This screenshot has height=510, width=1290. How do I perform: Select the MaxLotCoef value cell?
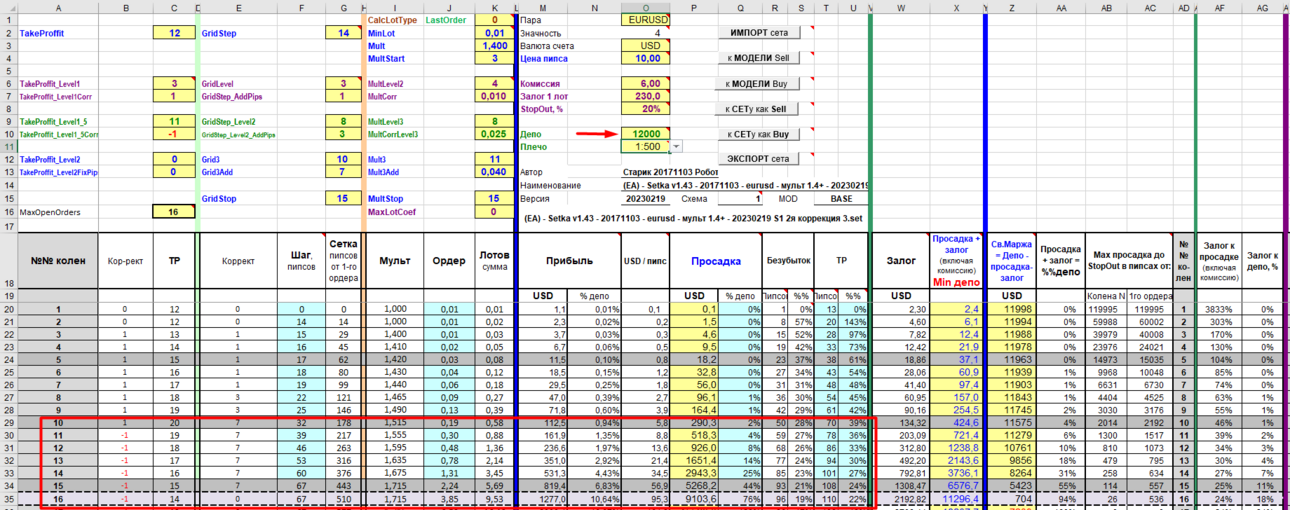(493, 211)
